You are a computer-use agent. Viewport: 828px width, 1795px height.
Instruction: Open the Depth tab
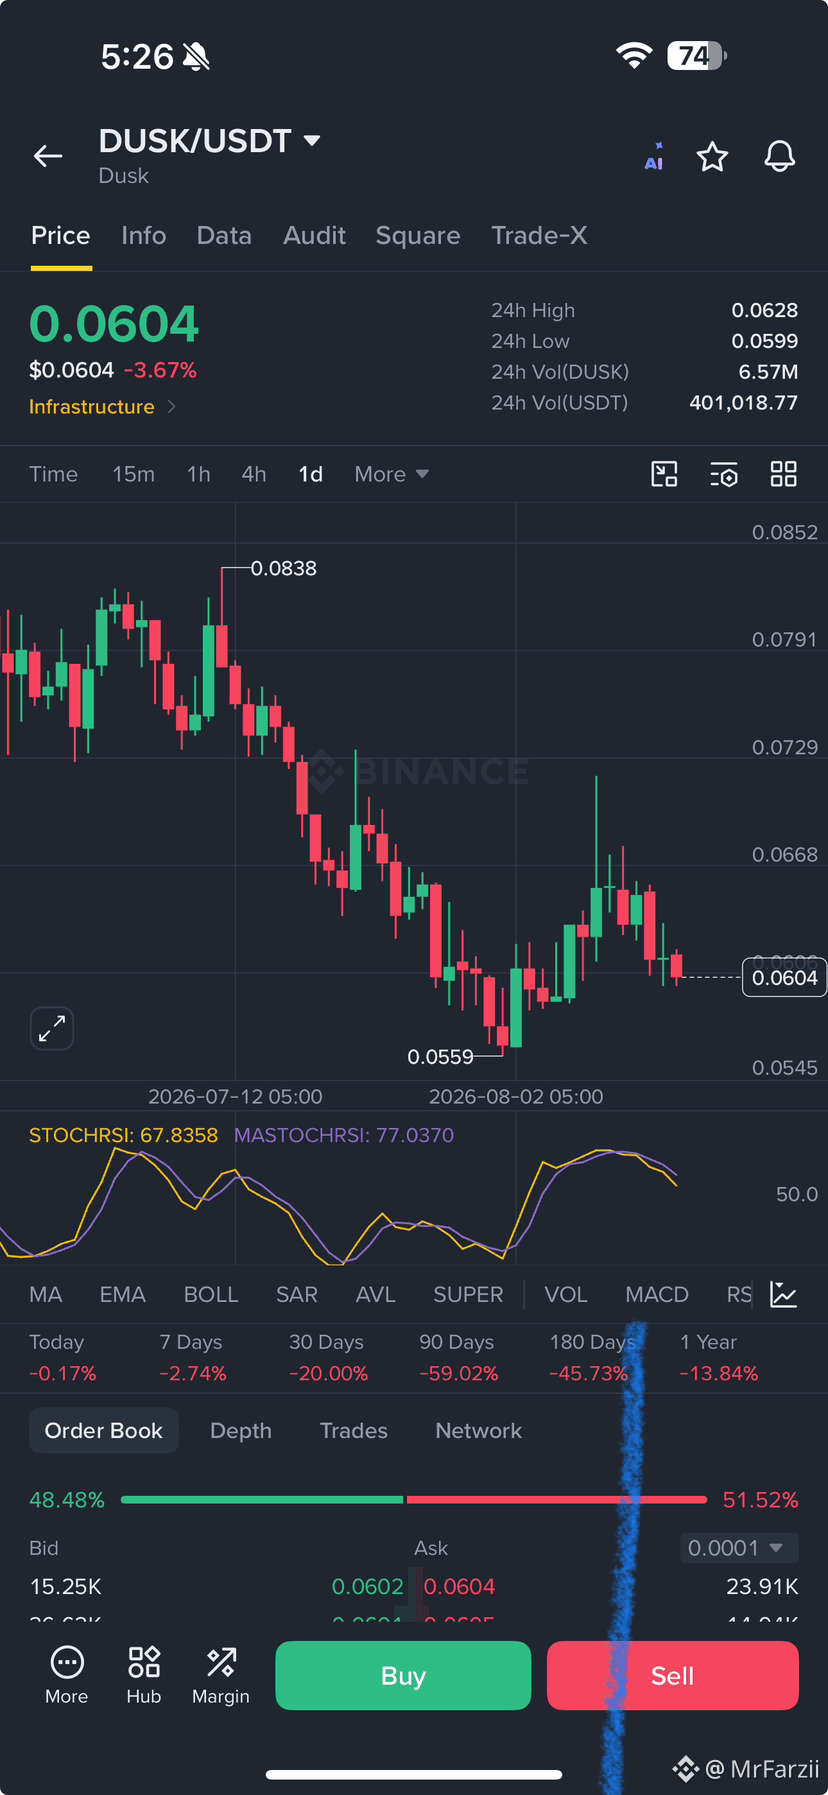click(241, 1431)
